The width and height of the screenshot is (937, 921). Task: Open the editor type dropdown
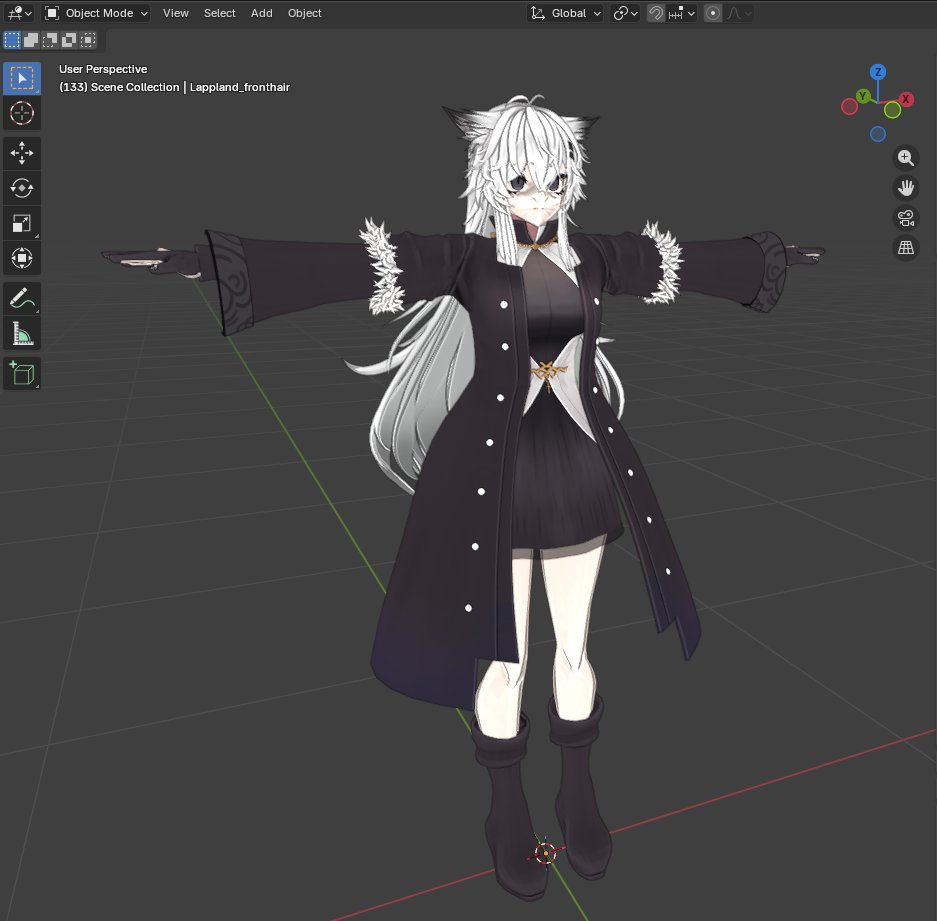click(20, 13)
